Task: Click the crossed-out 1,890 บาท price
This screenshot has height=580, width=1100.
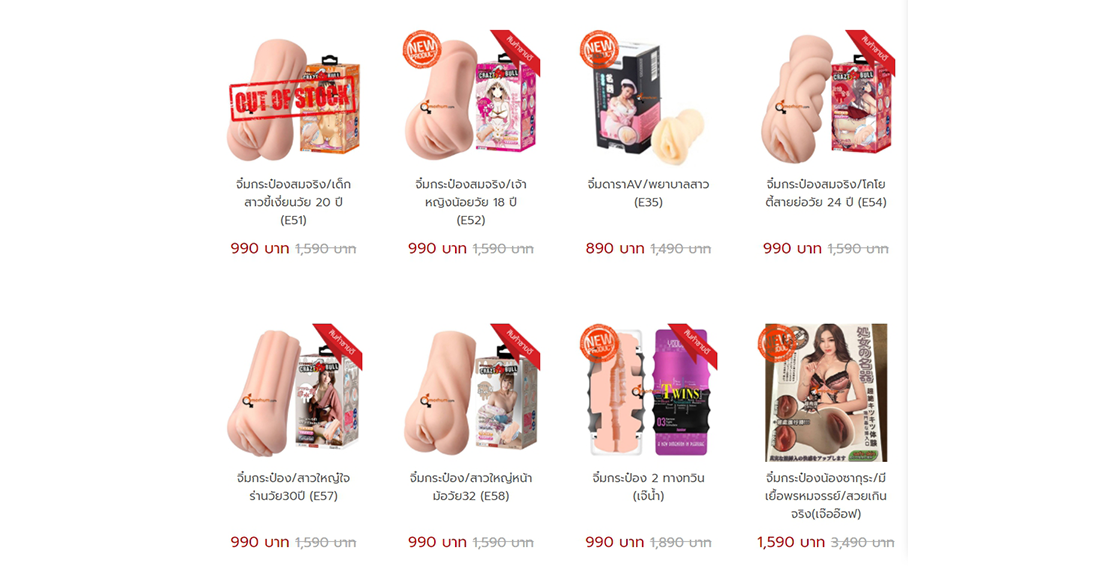Action: [680, 543]
